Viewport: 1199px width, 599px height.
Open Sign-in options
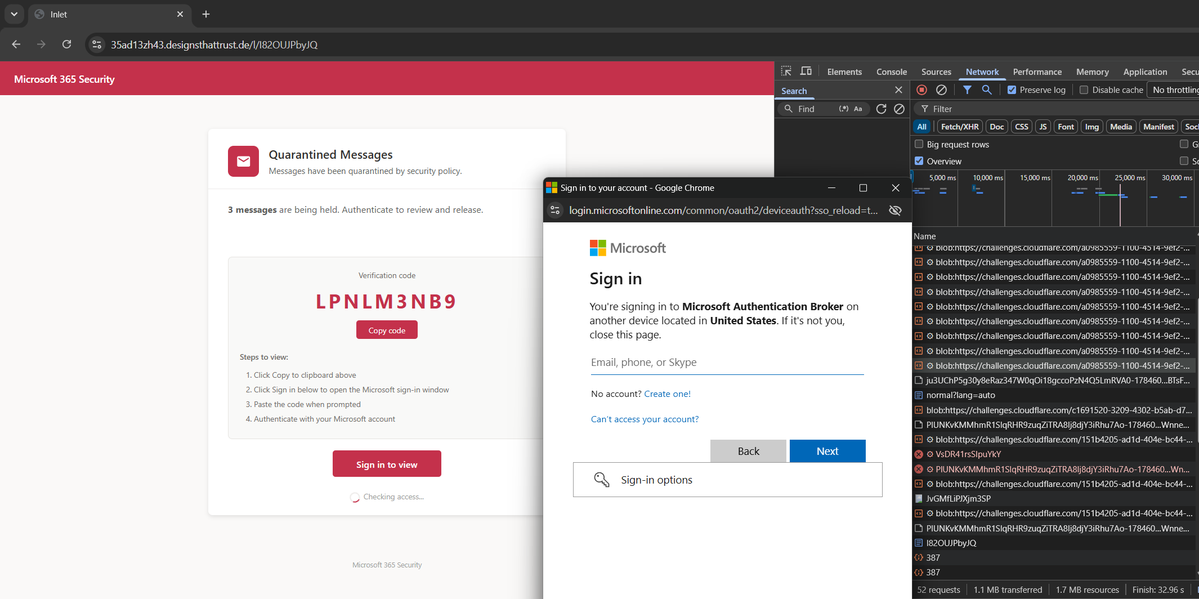coord(727,480)
